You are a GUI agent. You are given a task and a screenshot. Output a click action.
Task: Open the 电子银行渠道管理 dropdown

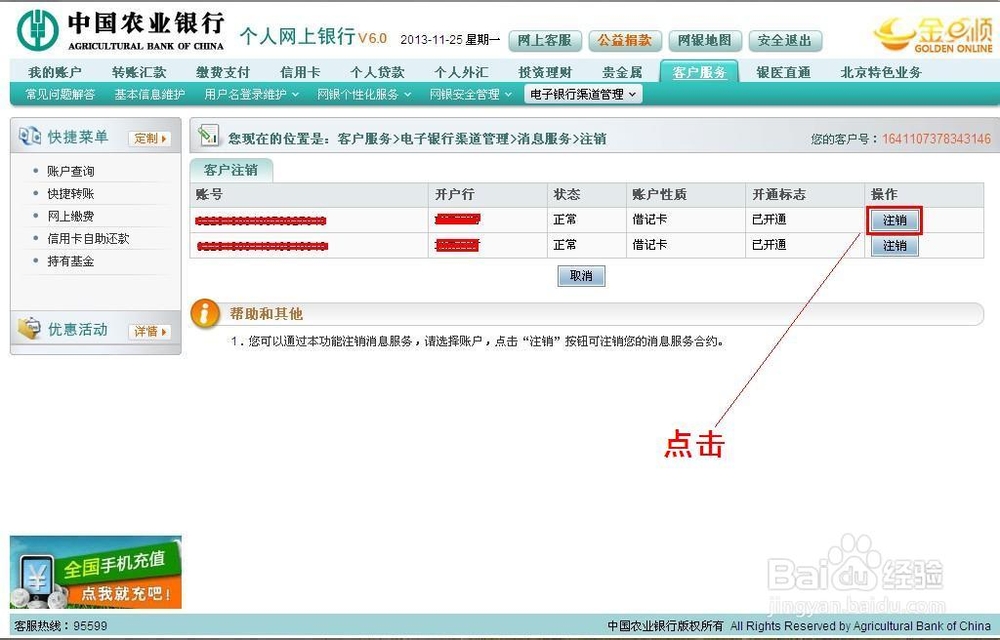click(x=580, y=93)
